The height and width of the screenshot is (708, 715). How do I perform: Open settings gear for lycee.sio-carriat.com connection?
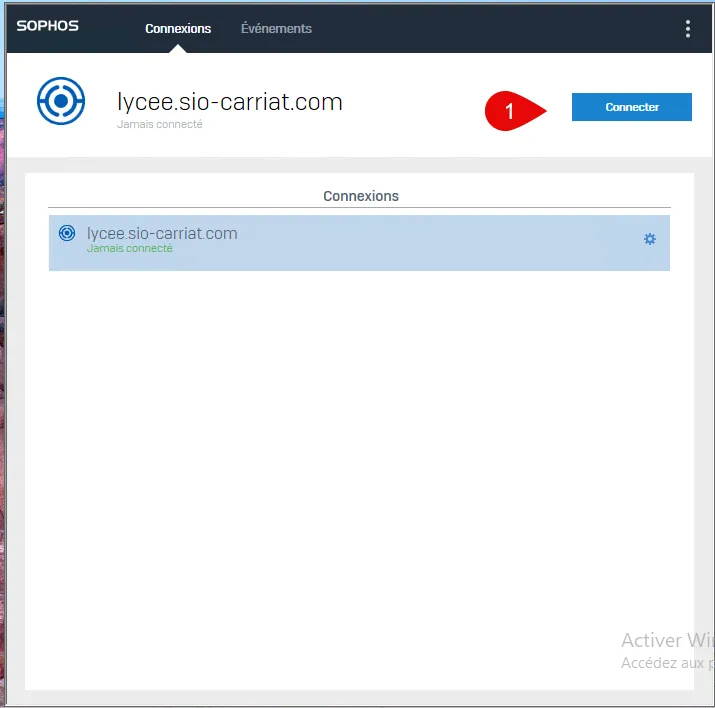pos(650,239)
